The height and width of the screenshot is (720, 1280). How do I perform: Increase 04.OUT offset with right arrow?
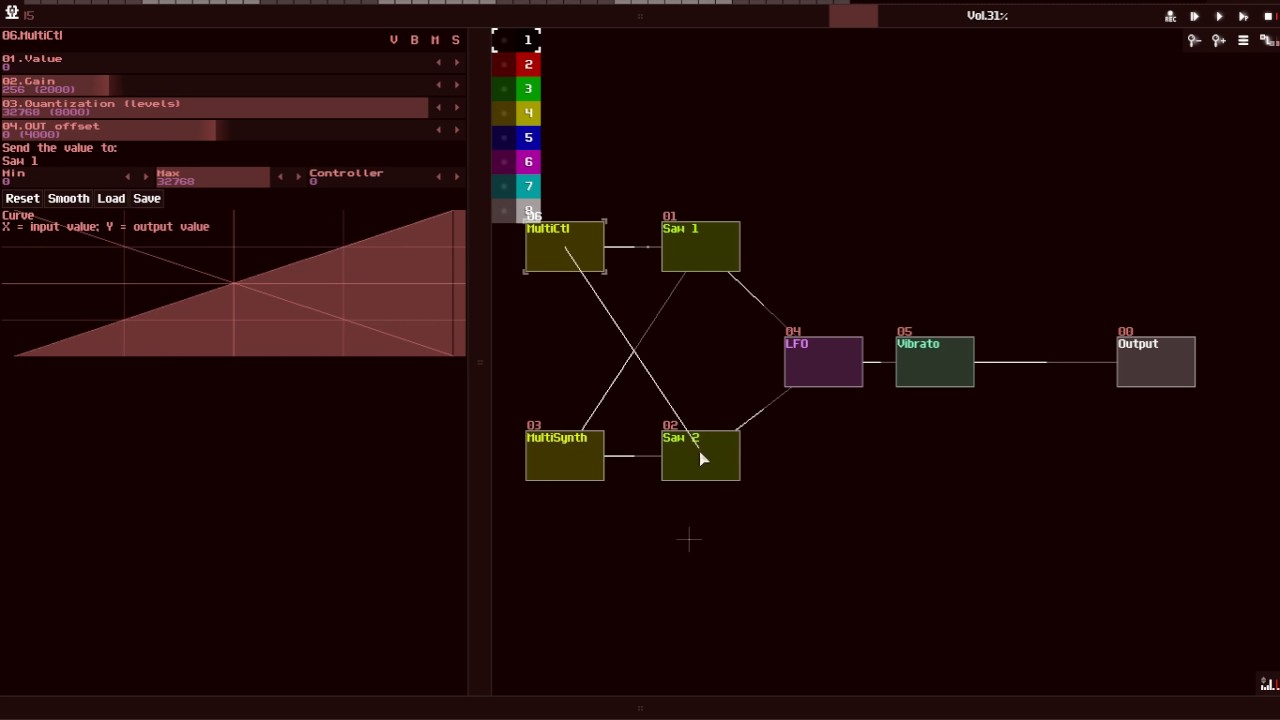coord(457,130)
